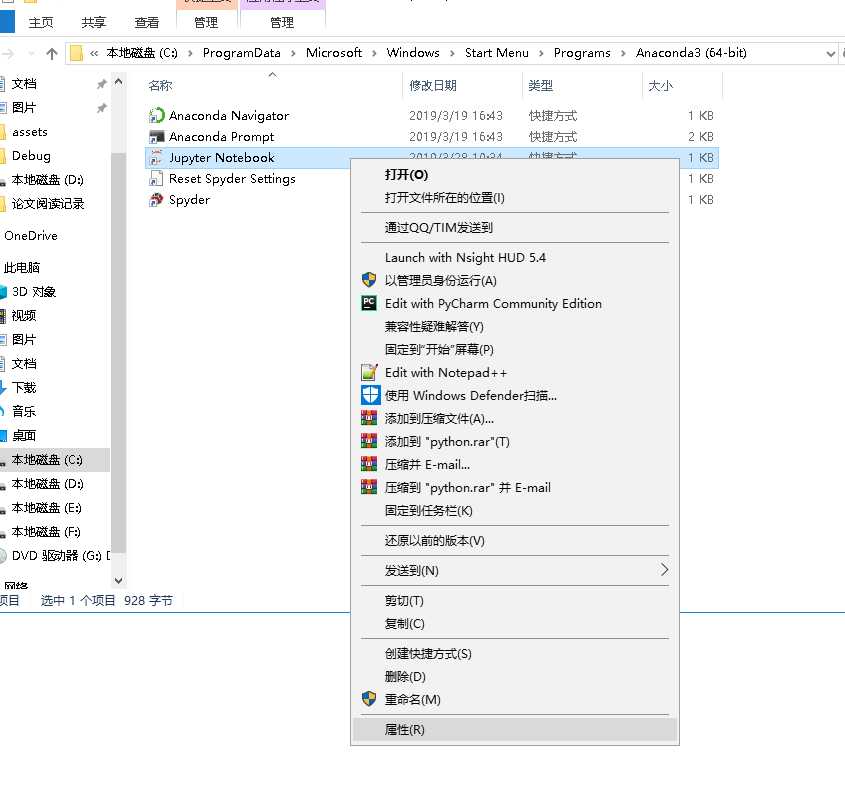Sort by 名称 column header
The image size is (845, 800).
point(160,86)
